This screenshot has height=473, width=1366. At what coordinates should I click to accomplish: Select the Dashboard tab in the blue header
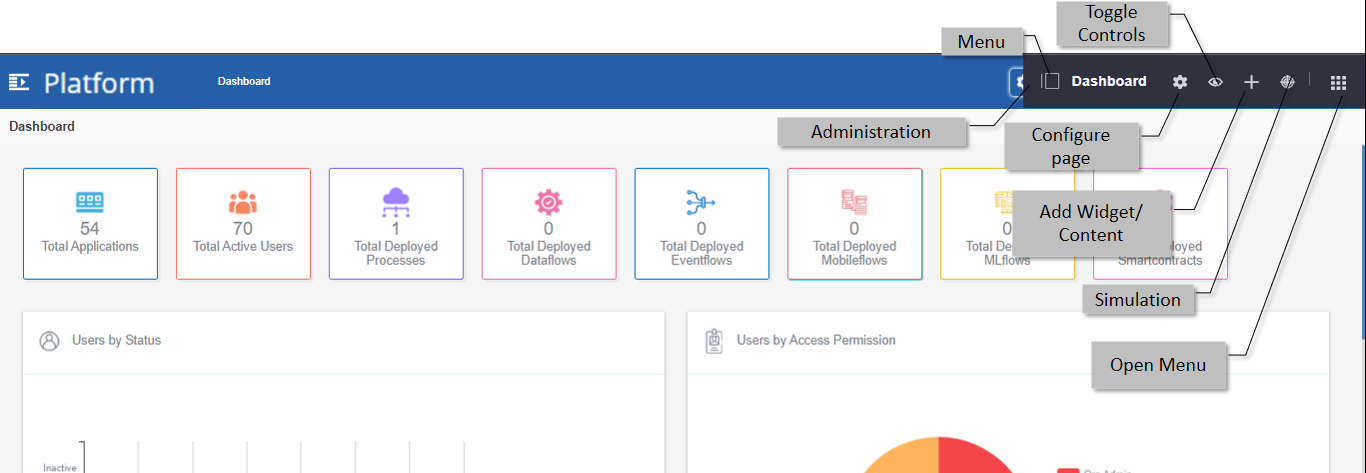pyautogui.click(x=244, y=81)
